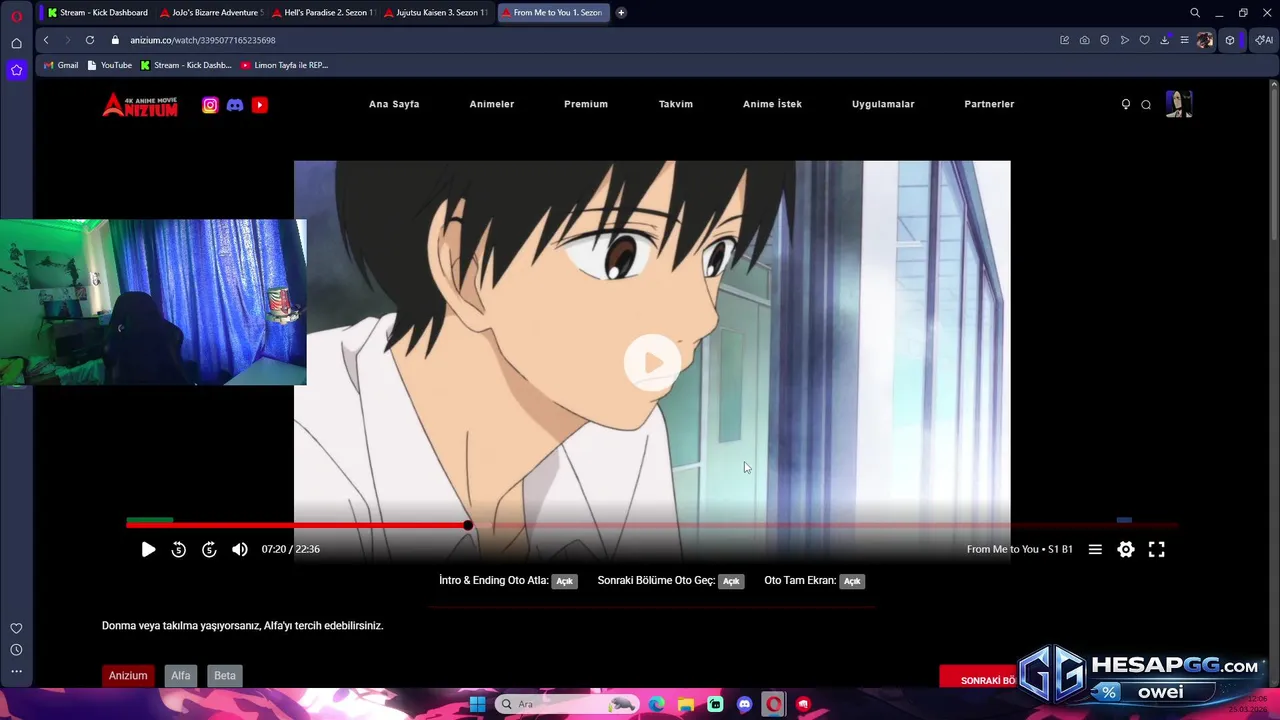Open the episode list icon in player
Viewport: 1280px width, 720px height.
(x=1095, y=549)
